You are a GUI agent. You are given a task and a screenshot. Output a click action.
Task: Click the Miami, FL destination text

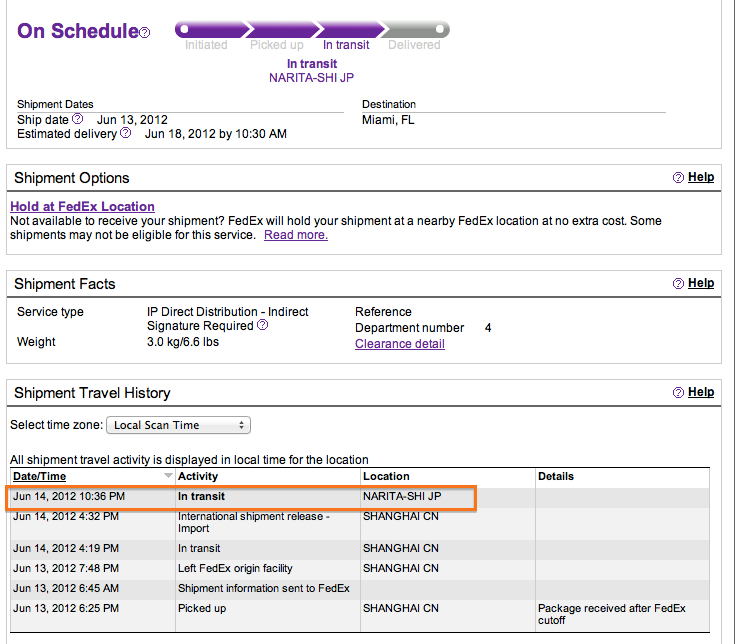pyautogui.click(x=388, y=120)
